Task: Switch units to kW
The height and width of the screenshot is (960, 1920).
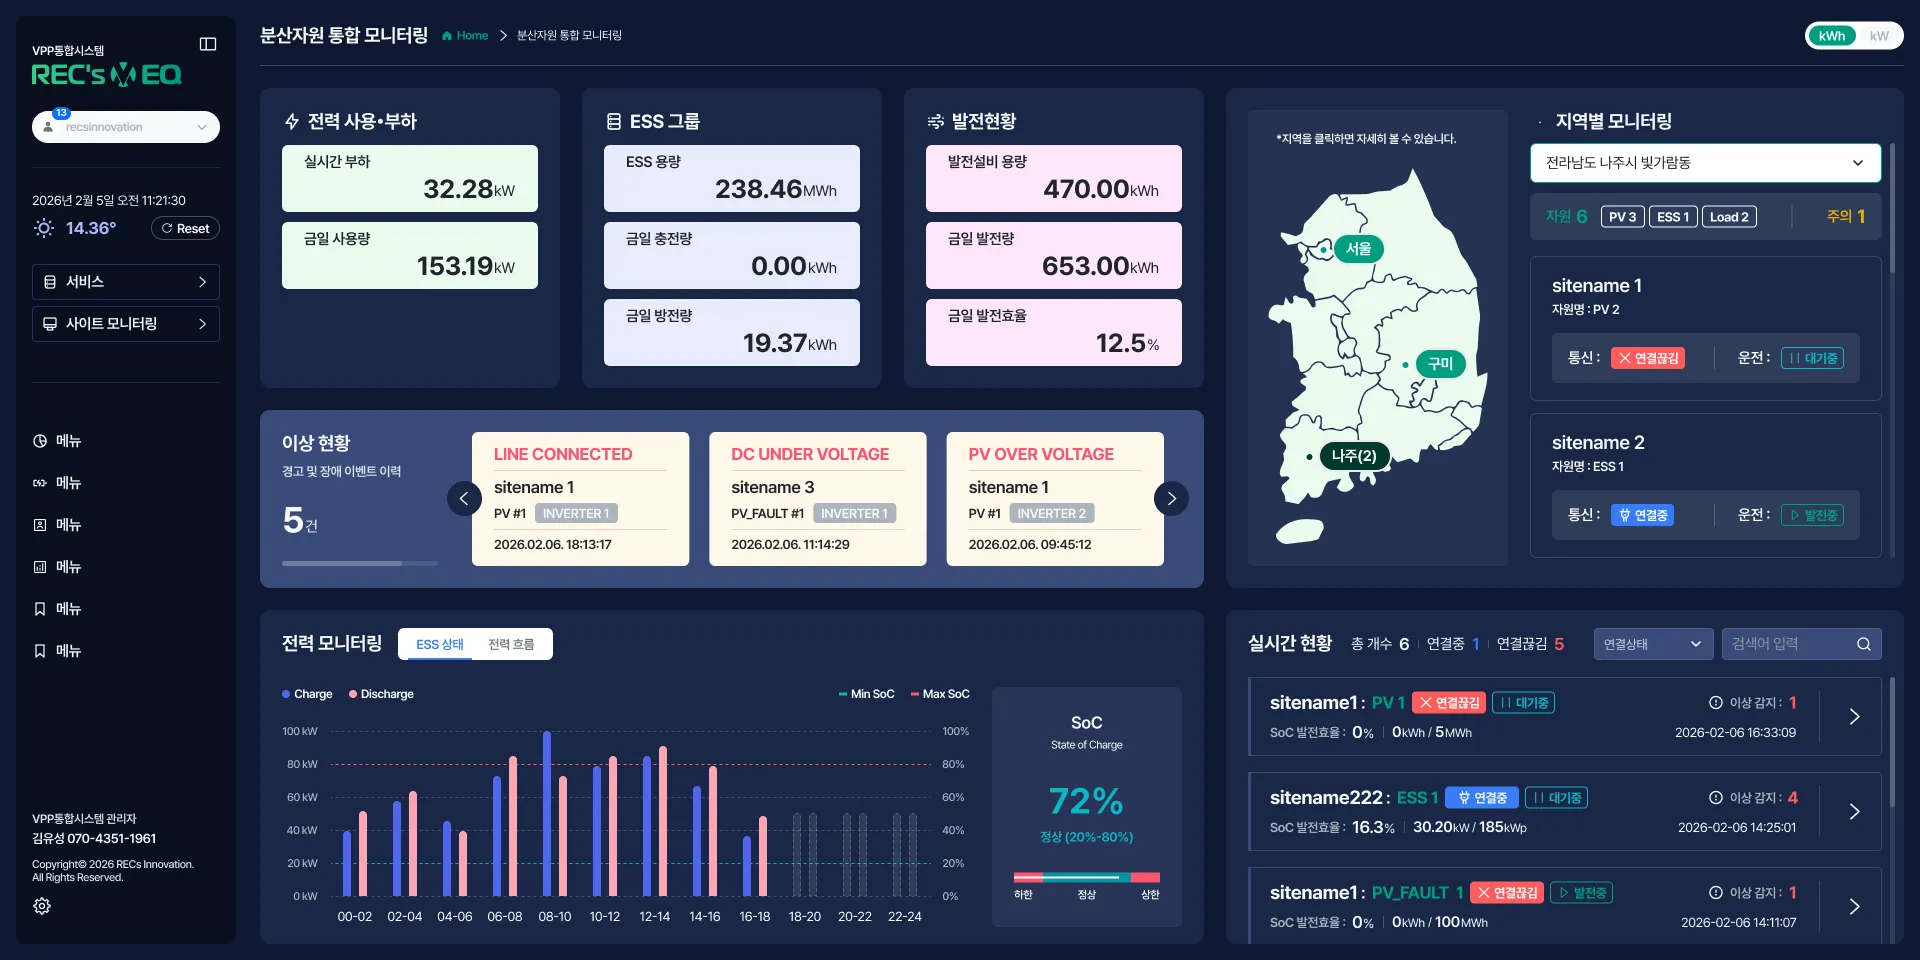Action: point(1879,36)
